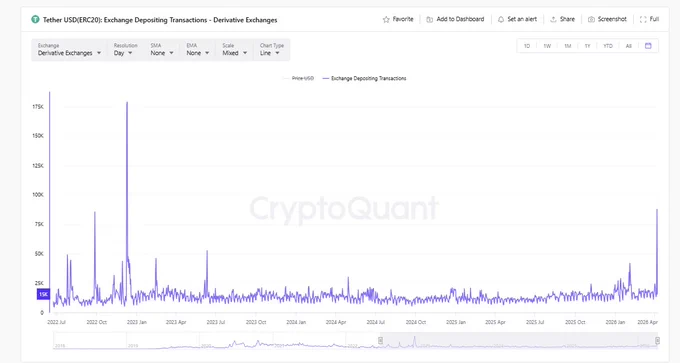Screen dimensions: 680x363
Task: Select the 1Y time range
Action: coord(588,46)
